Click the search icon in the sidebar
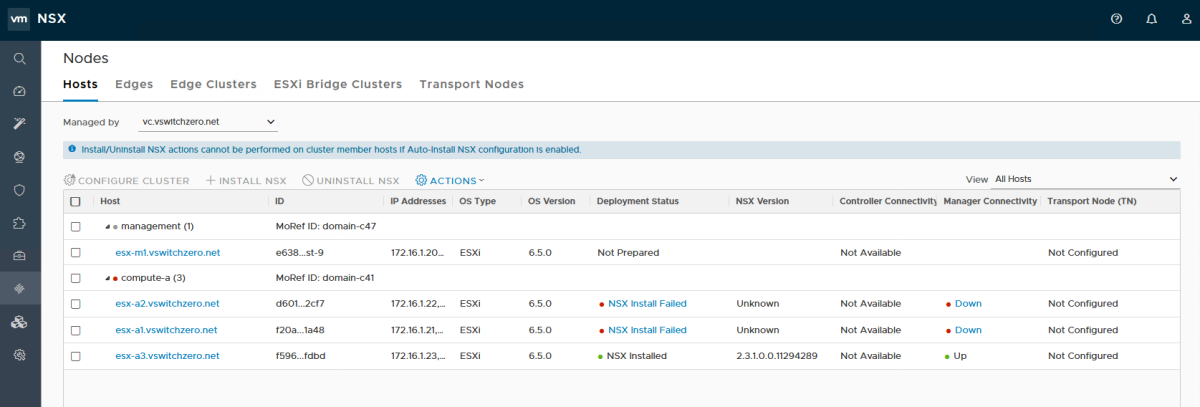1200x407 pixels. click(x=19, y=59)
